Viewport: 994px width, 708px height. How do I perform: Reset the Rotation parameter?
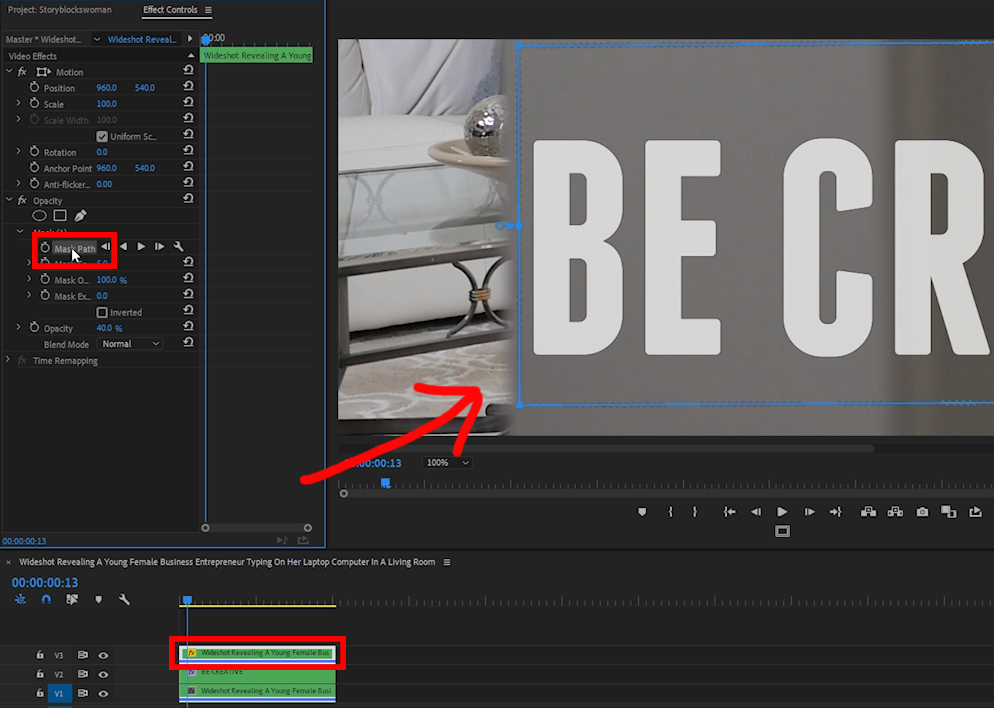tap(188, 151)
